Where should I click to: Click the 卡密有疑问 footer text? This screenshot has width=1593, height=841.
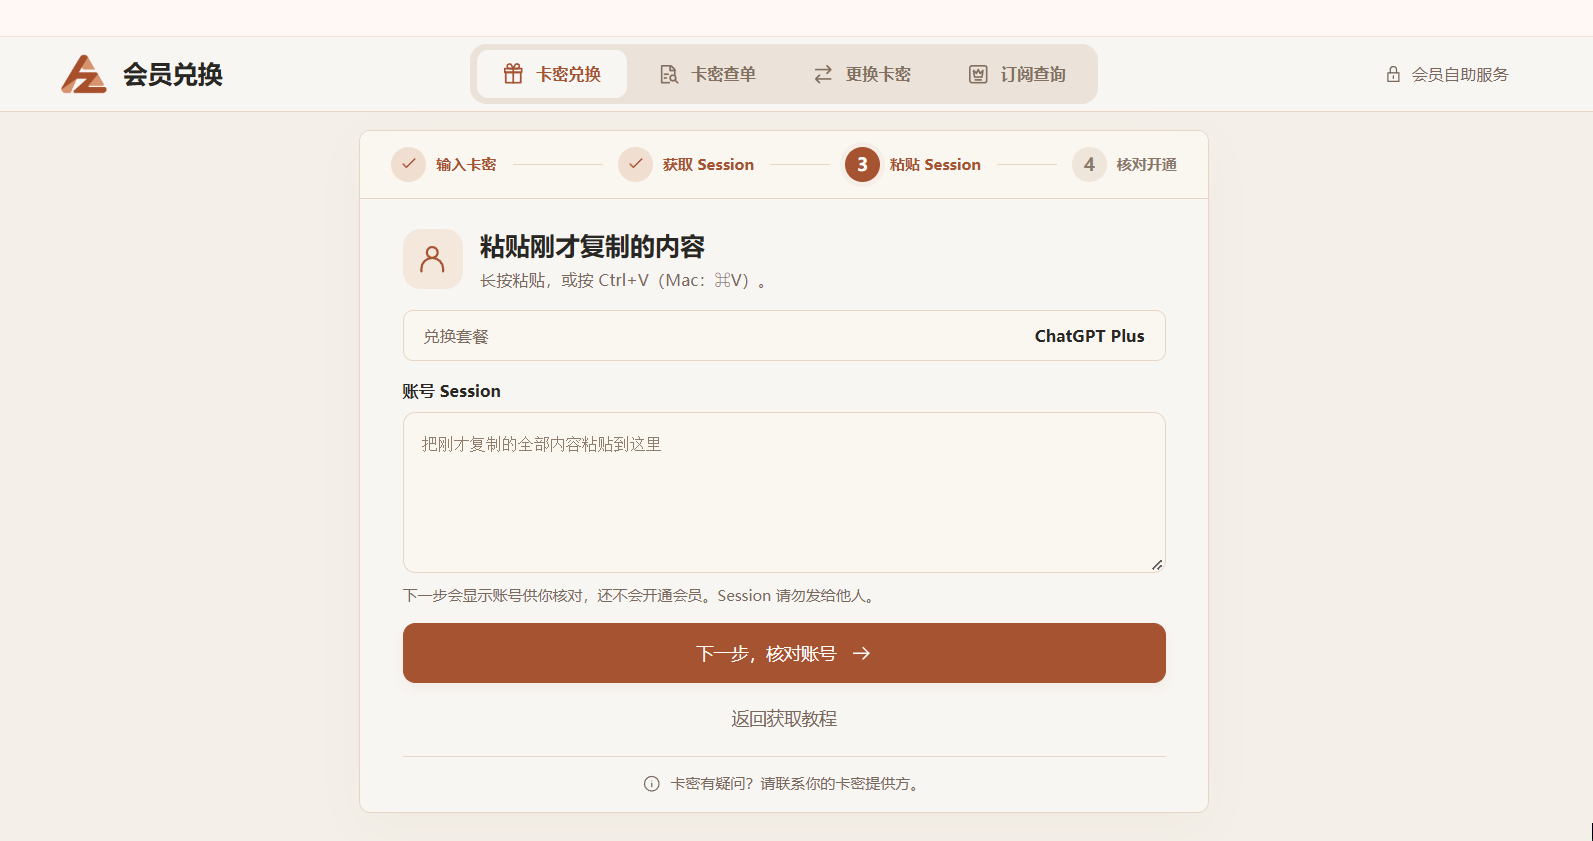[x=795, y=784]
